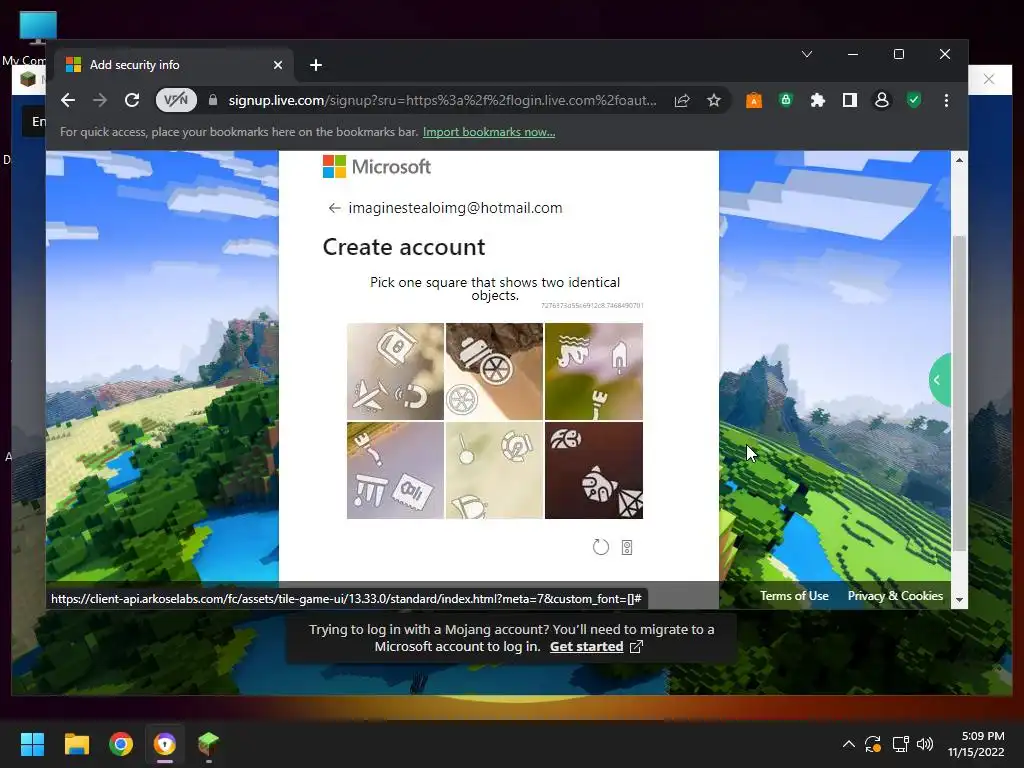Open the orange extension icon in the toolbar
Viewport: 1024px width, 768px height.
click(x=754, y=100)
